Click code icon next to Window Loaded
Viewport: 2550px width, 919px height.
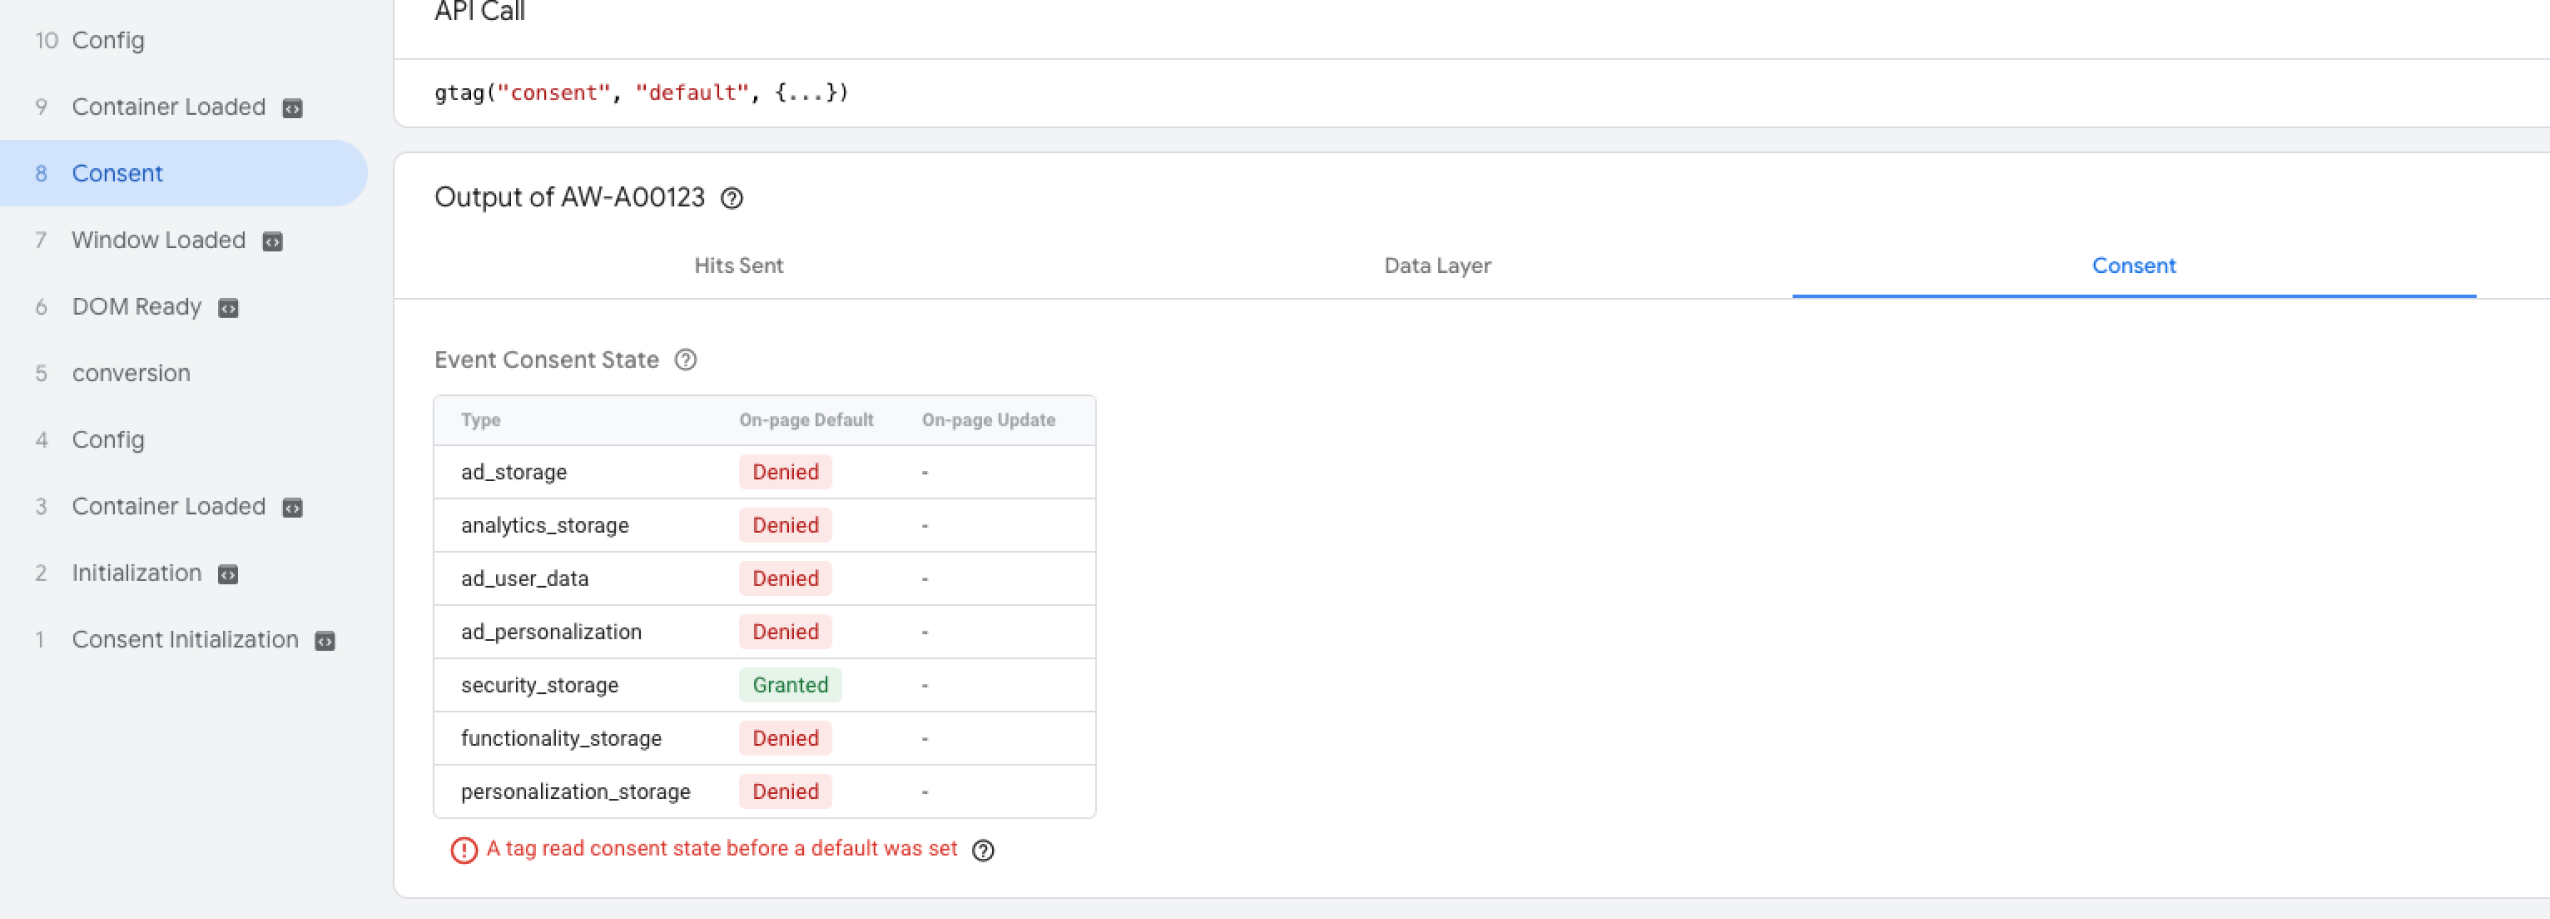[272, 241]
